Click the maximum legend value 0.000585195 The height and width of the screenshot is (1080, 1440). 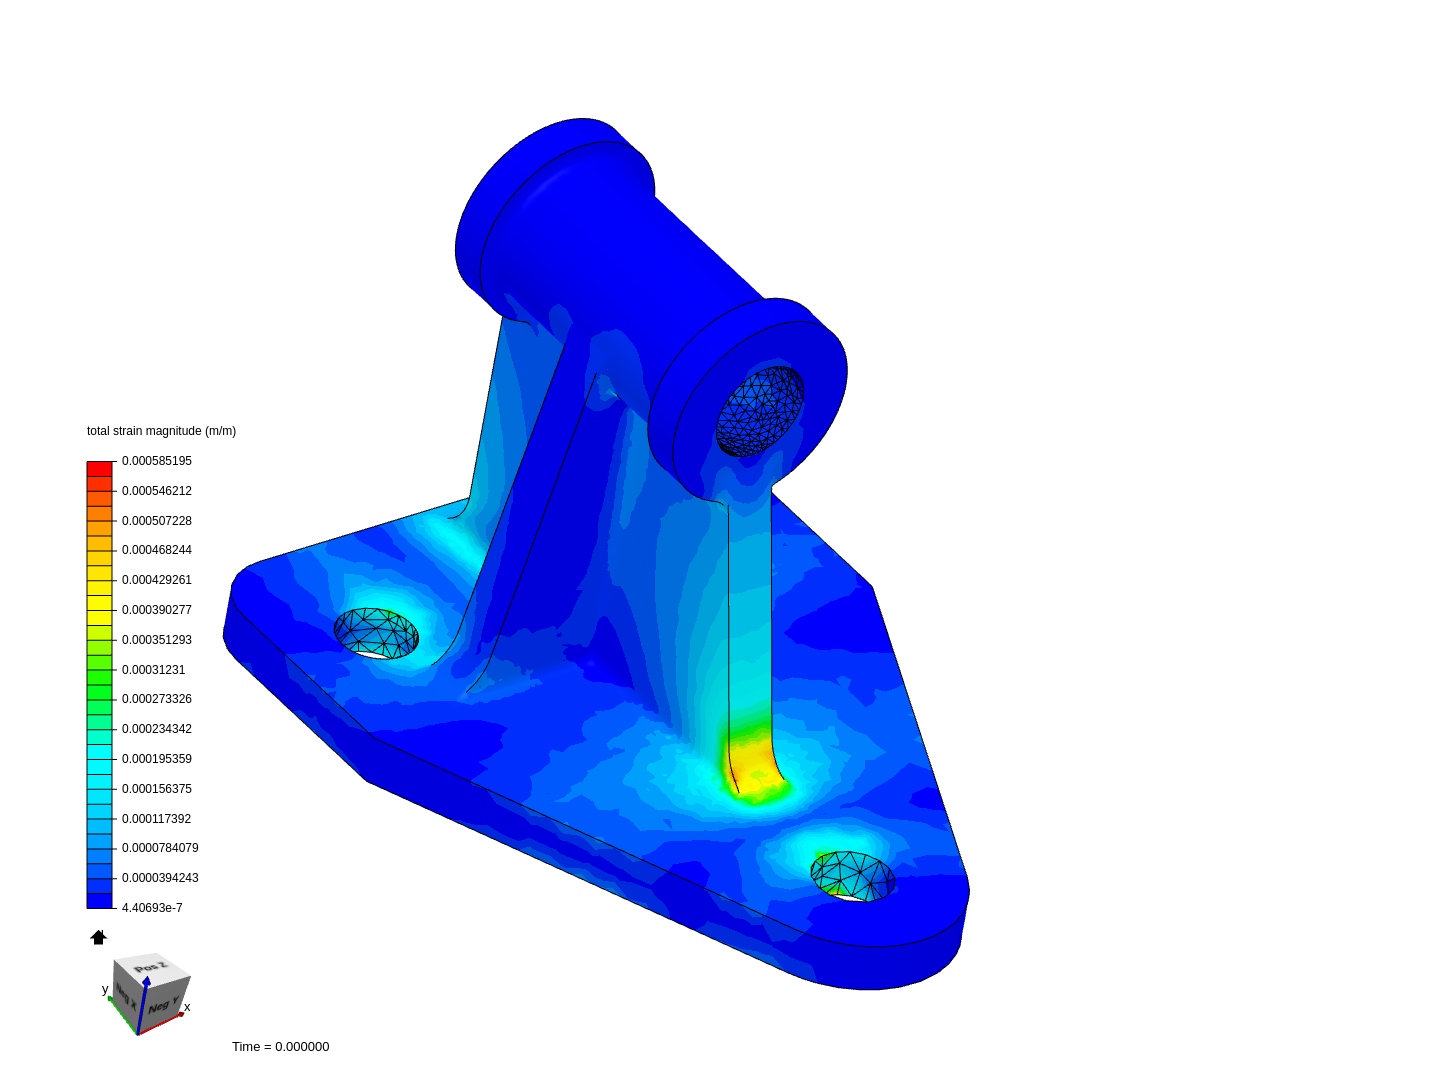tap(157, 461)
